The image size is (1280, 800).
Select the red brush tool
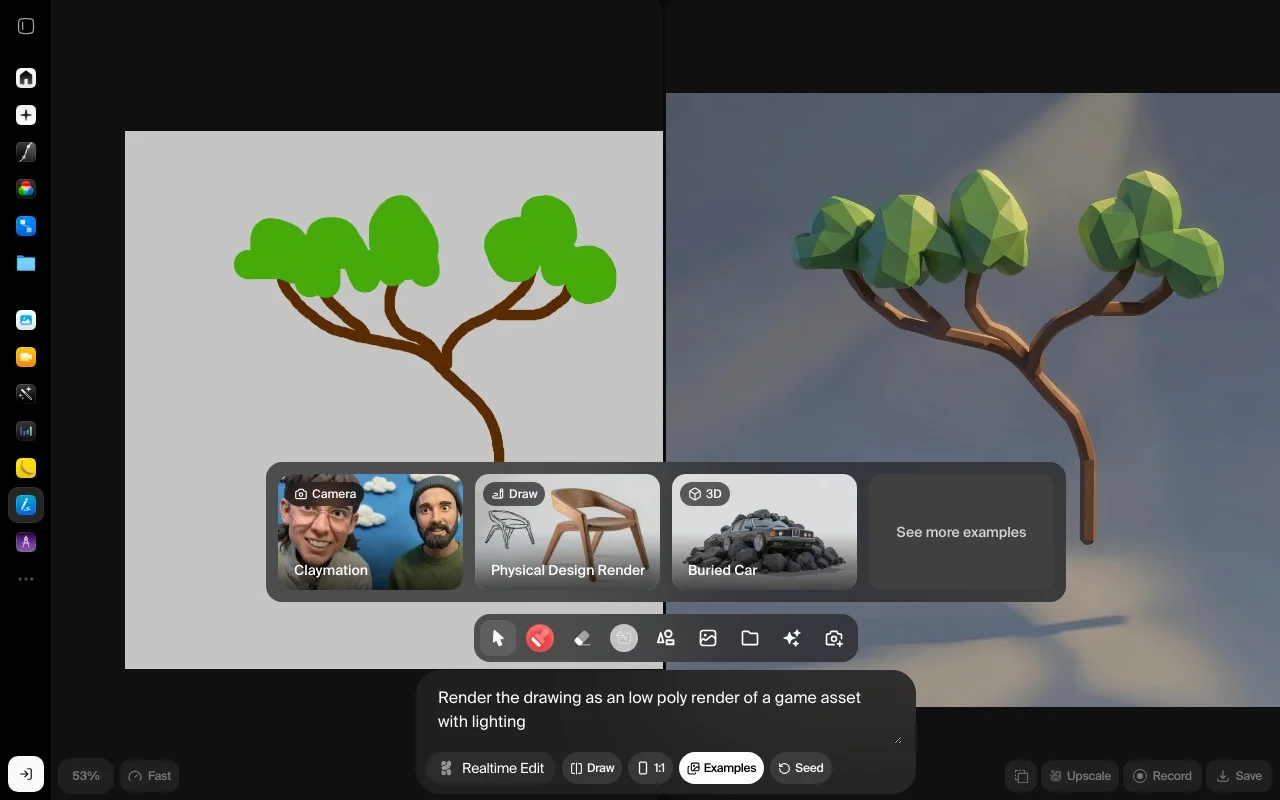pos(540,638)
